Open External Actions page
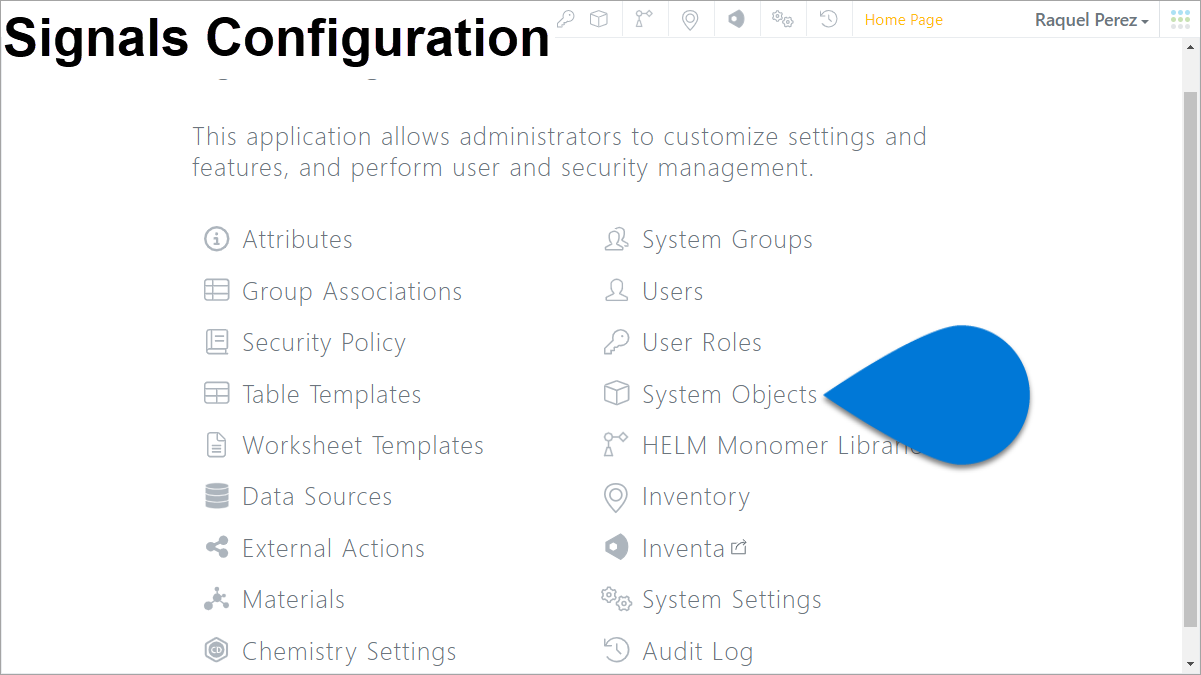The height and width of the screenshot is (675, 1201). pyautogui.click(x=333, y=548)
